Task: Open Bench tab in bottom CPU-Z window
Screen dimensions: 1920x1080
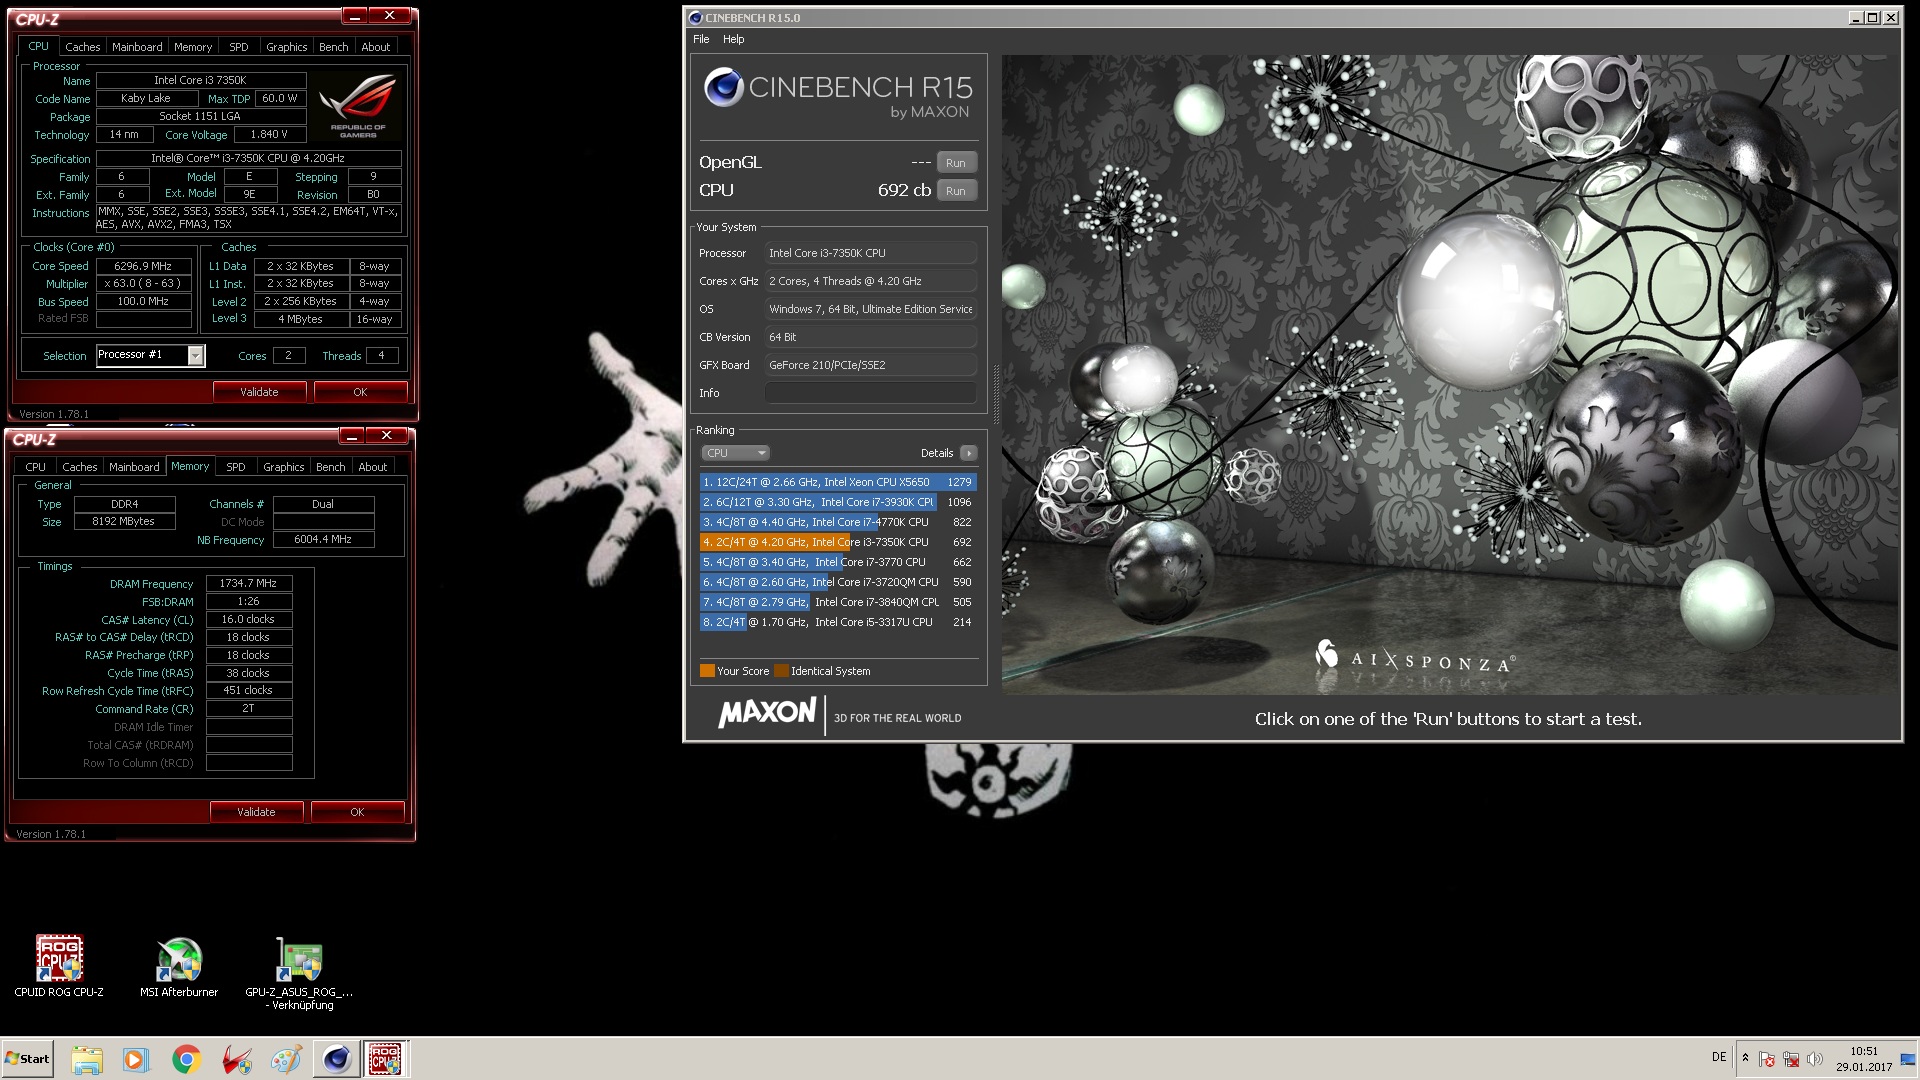Action: click(331, 467)
